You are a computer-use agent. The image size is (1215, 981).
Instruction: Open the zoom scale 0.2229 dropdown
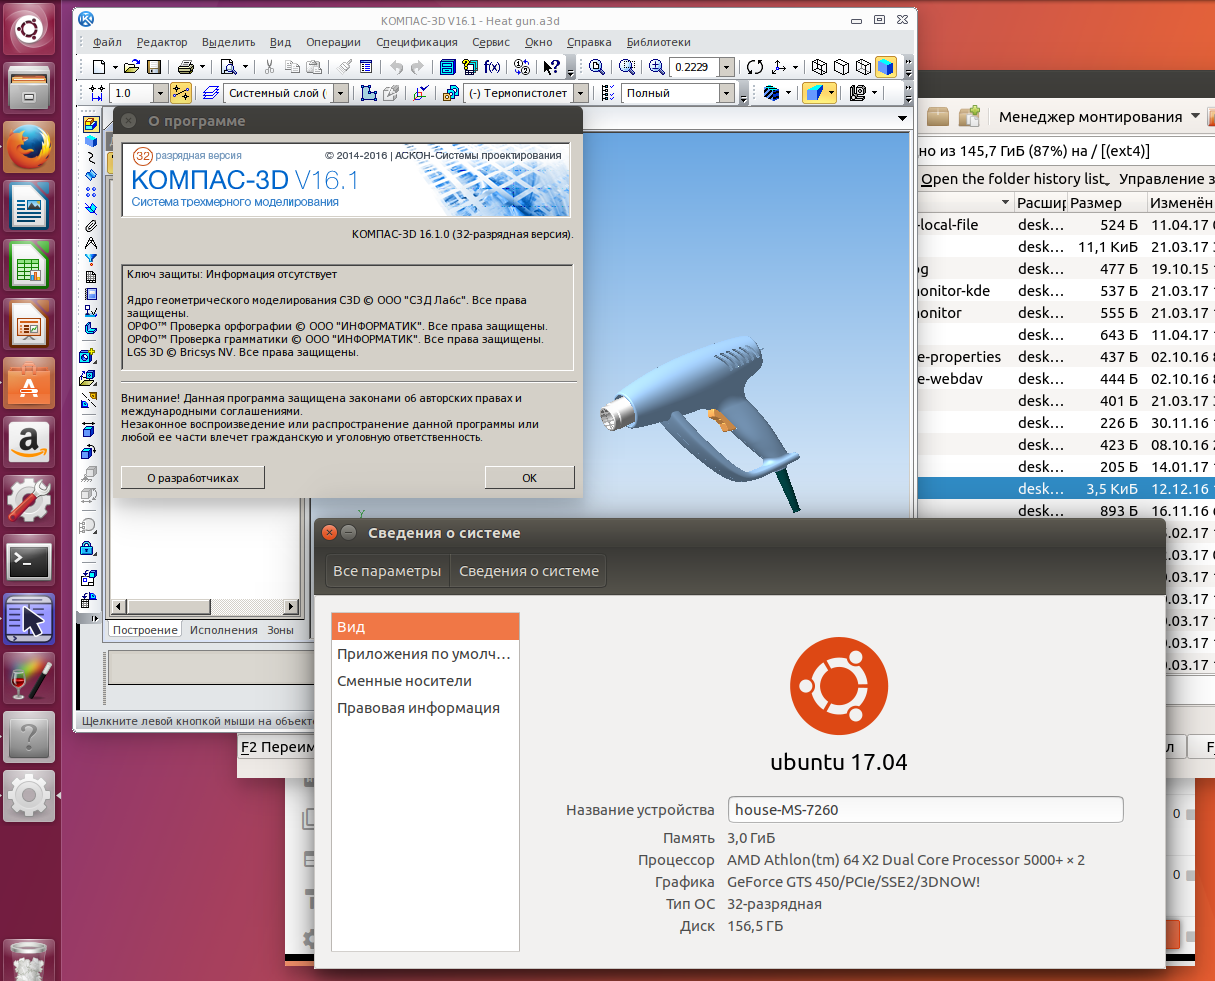pos(726,67)
